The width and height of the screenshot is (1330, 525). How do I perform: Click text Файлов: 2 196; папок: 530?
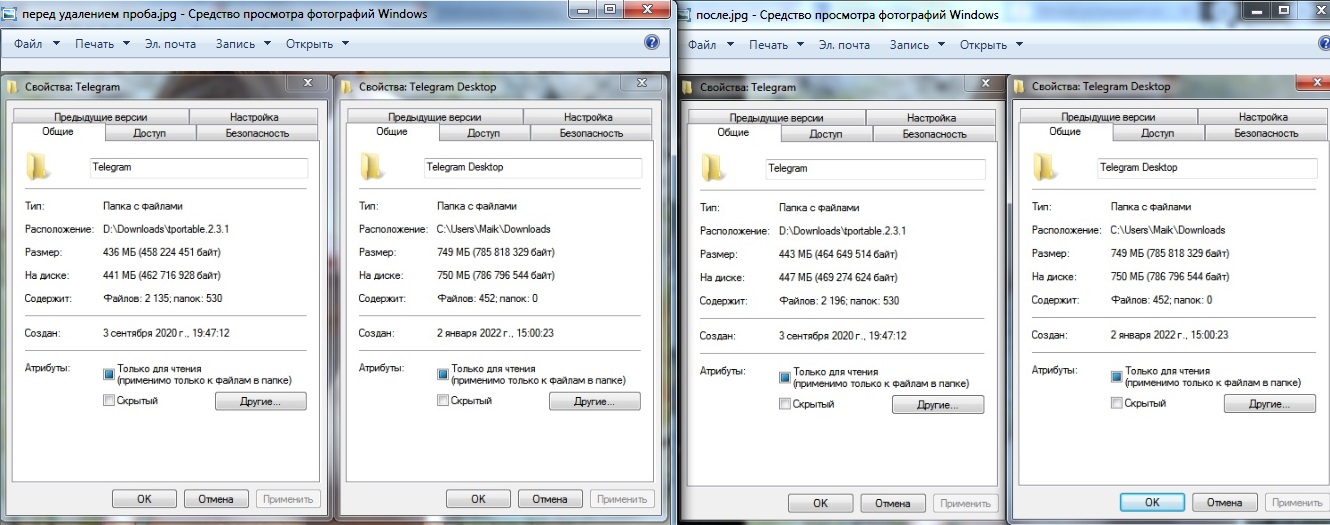(841, 300)
